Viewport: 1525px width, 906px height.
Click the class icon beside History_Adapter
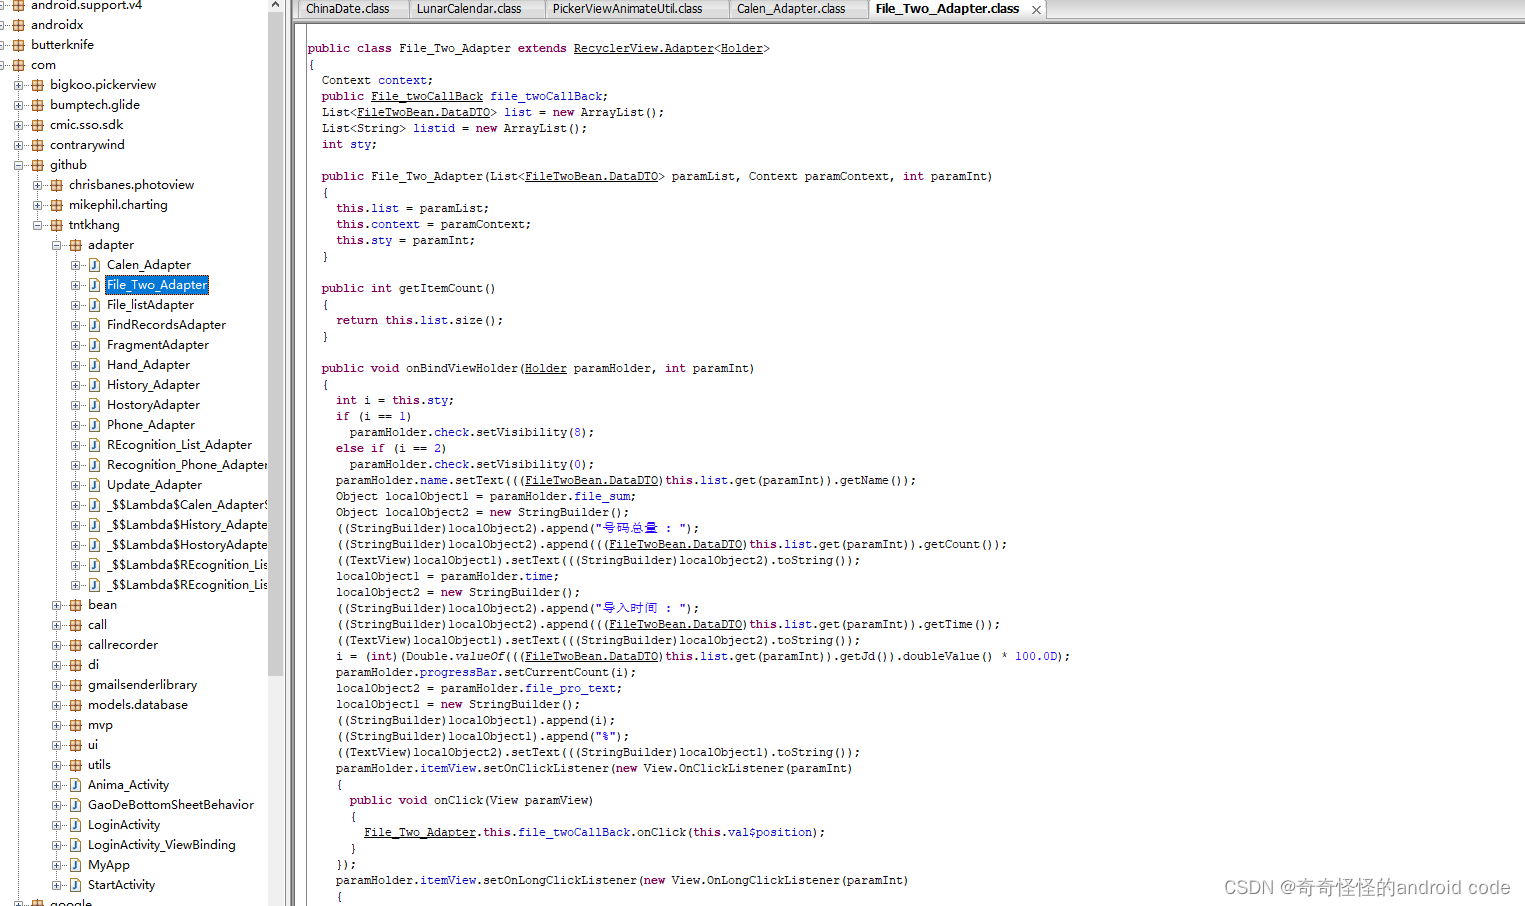94,385
